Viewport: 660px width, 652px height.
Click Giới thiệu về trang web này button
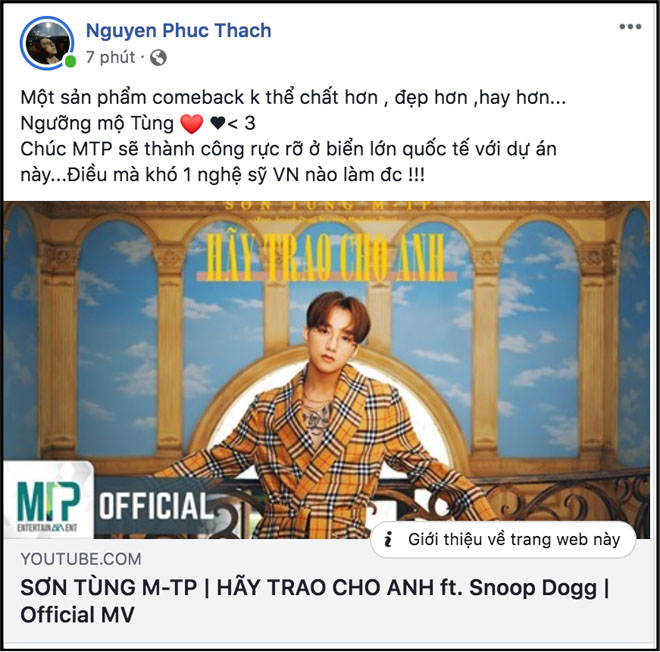click(x=503, y=540)
